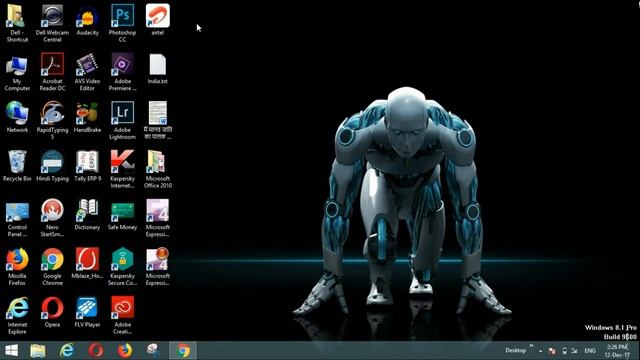The image size is (640, 360).
Task: Select the Microsoft Expression icon beside Kaspersky Secure
Action: pos(158,260)
